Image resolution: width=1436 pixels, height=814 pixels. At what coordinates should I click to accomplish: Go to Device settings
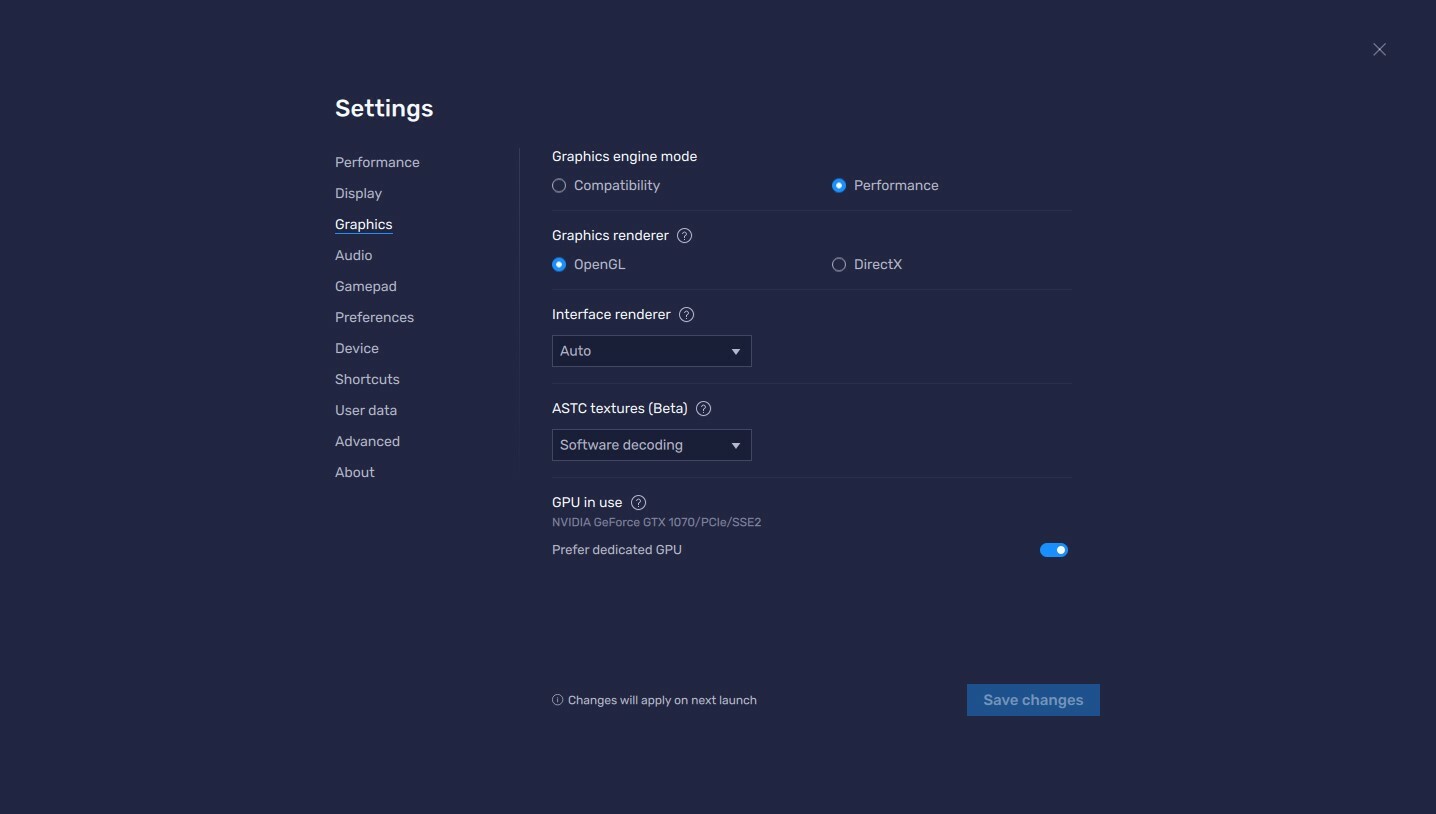pyautogui.click(x=356, y=348)
